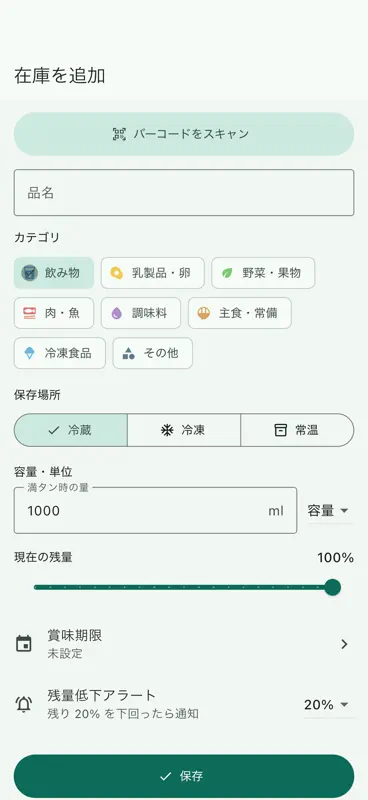Tap the 残量低下アラート bell icon
The image size is (368, 800).
tap(23, 705)
